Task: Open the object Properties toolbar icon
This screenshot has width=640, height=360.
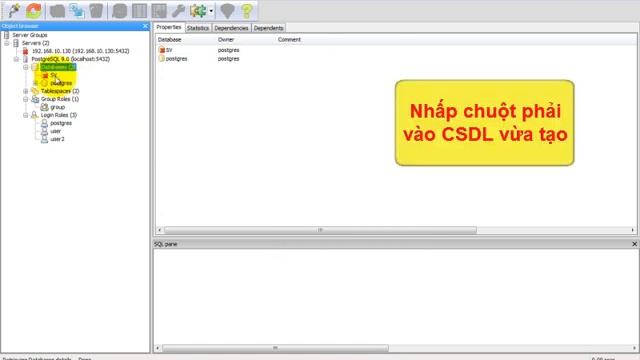Action: [57, 11]
